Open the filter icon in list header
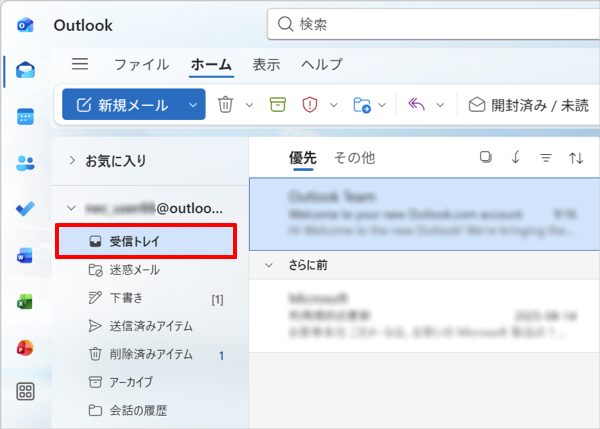The width and height of the screenshot is (600, 429). (x=546, y=158)
